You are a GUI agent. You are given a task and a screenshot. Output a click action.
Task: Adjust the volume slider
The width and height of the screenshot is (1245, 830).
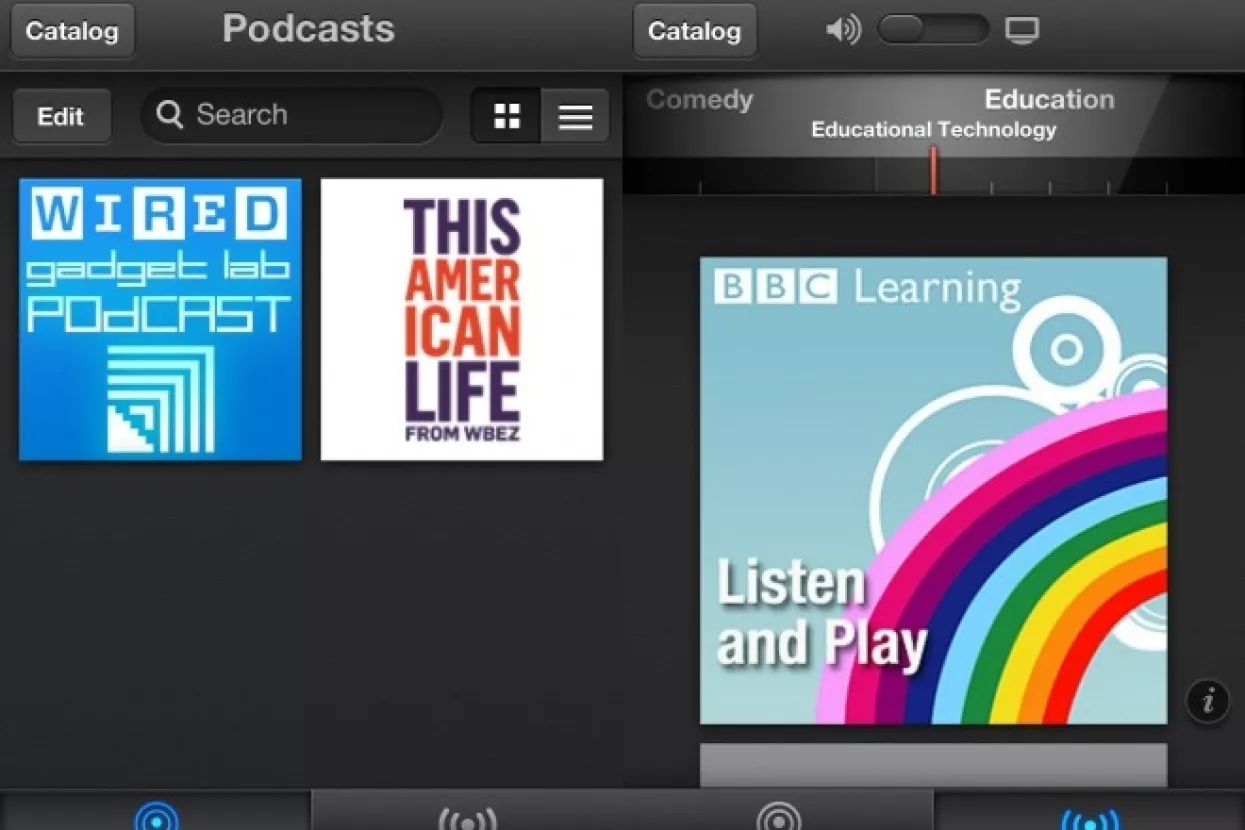(x=932, y=30)
